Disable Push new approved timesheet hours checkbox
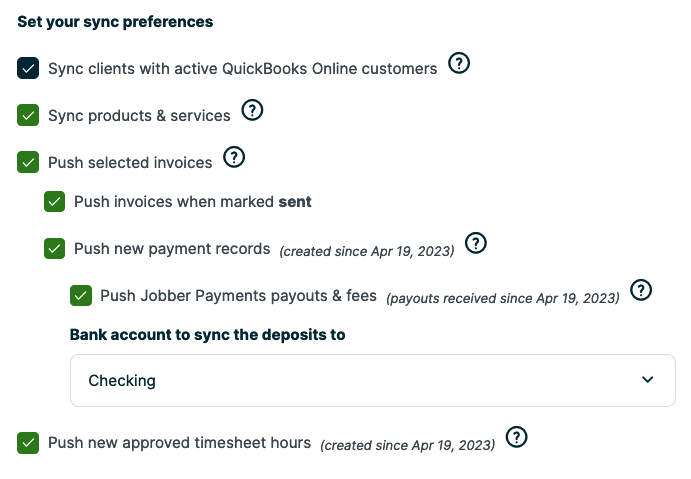Image resolution: width=691 pixels, height=479 pixels. 28,442
